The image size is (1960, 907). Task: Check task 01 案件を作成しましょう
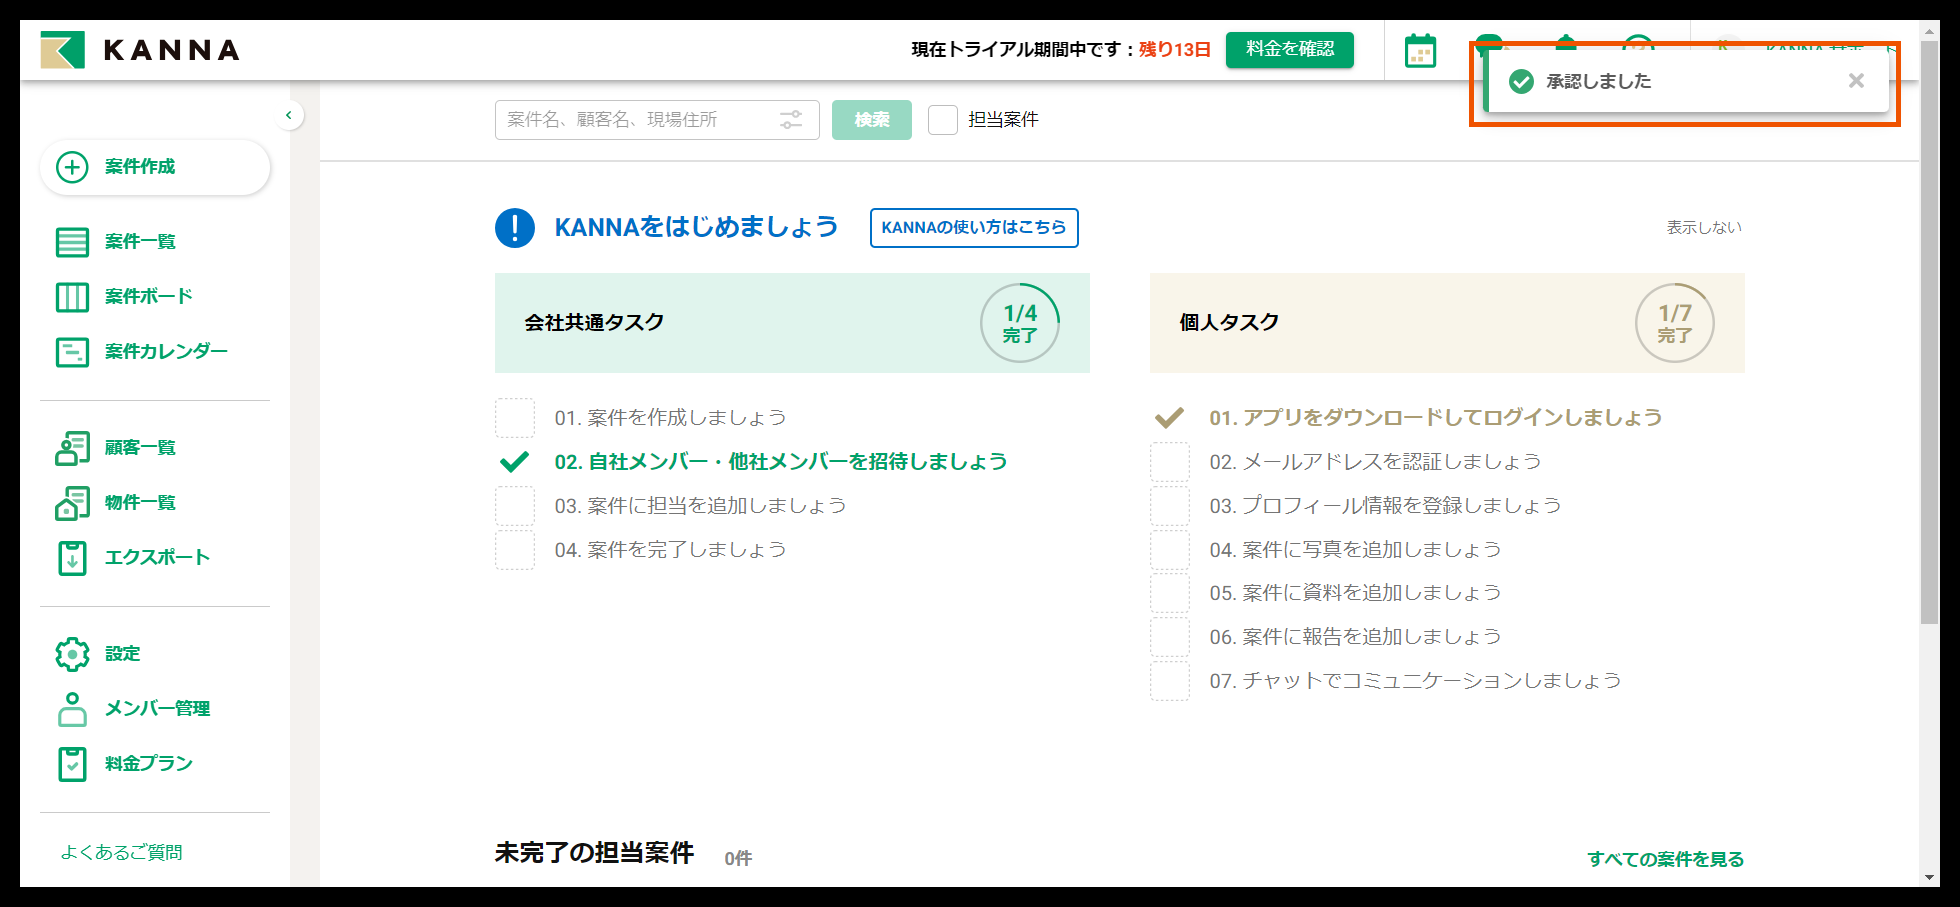(515, 418)
